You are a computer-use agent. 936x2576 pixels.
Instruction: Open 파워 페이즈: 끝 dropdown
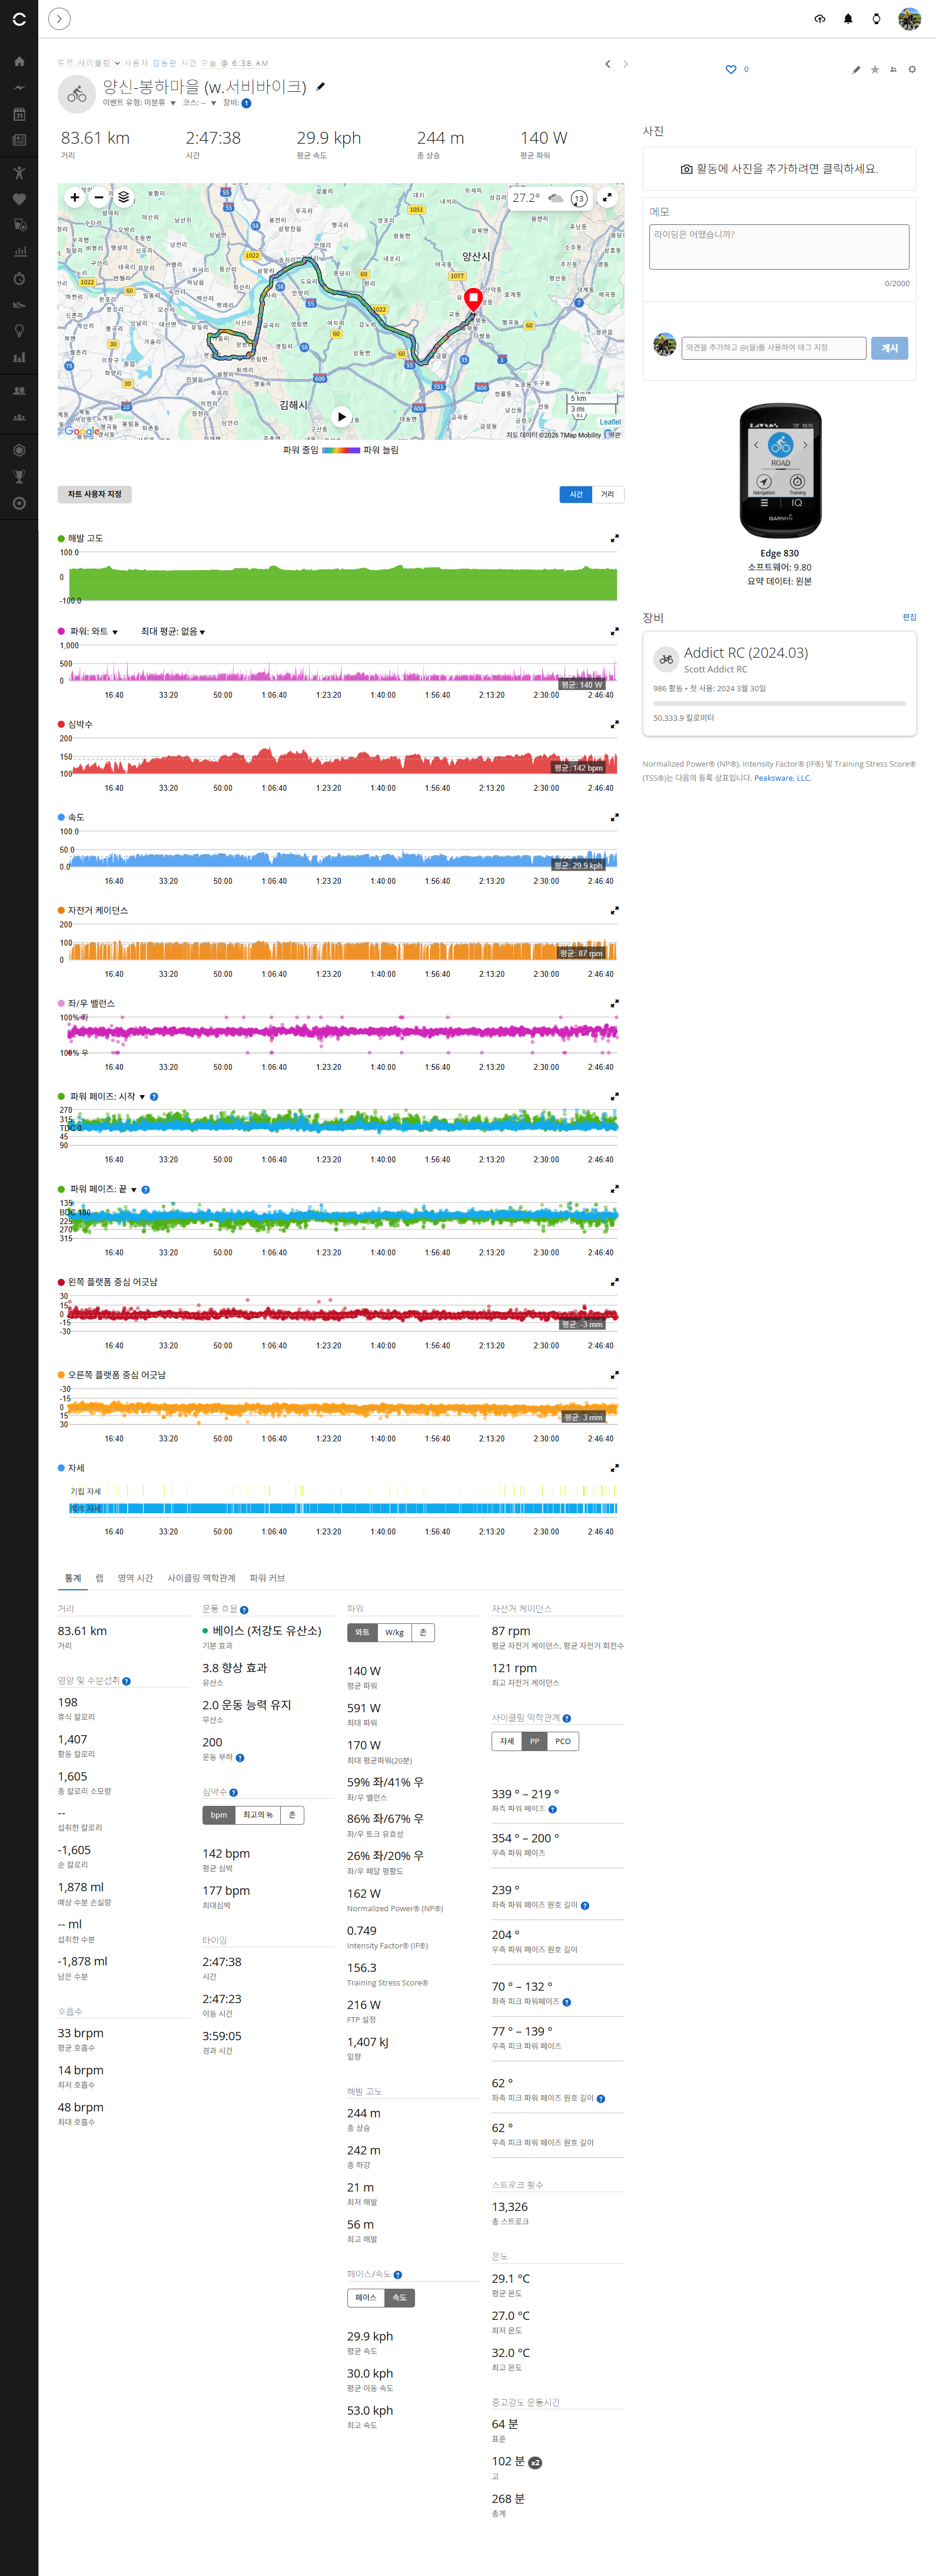tap(103, 1190)
